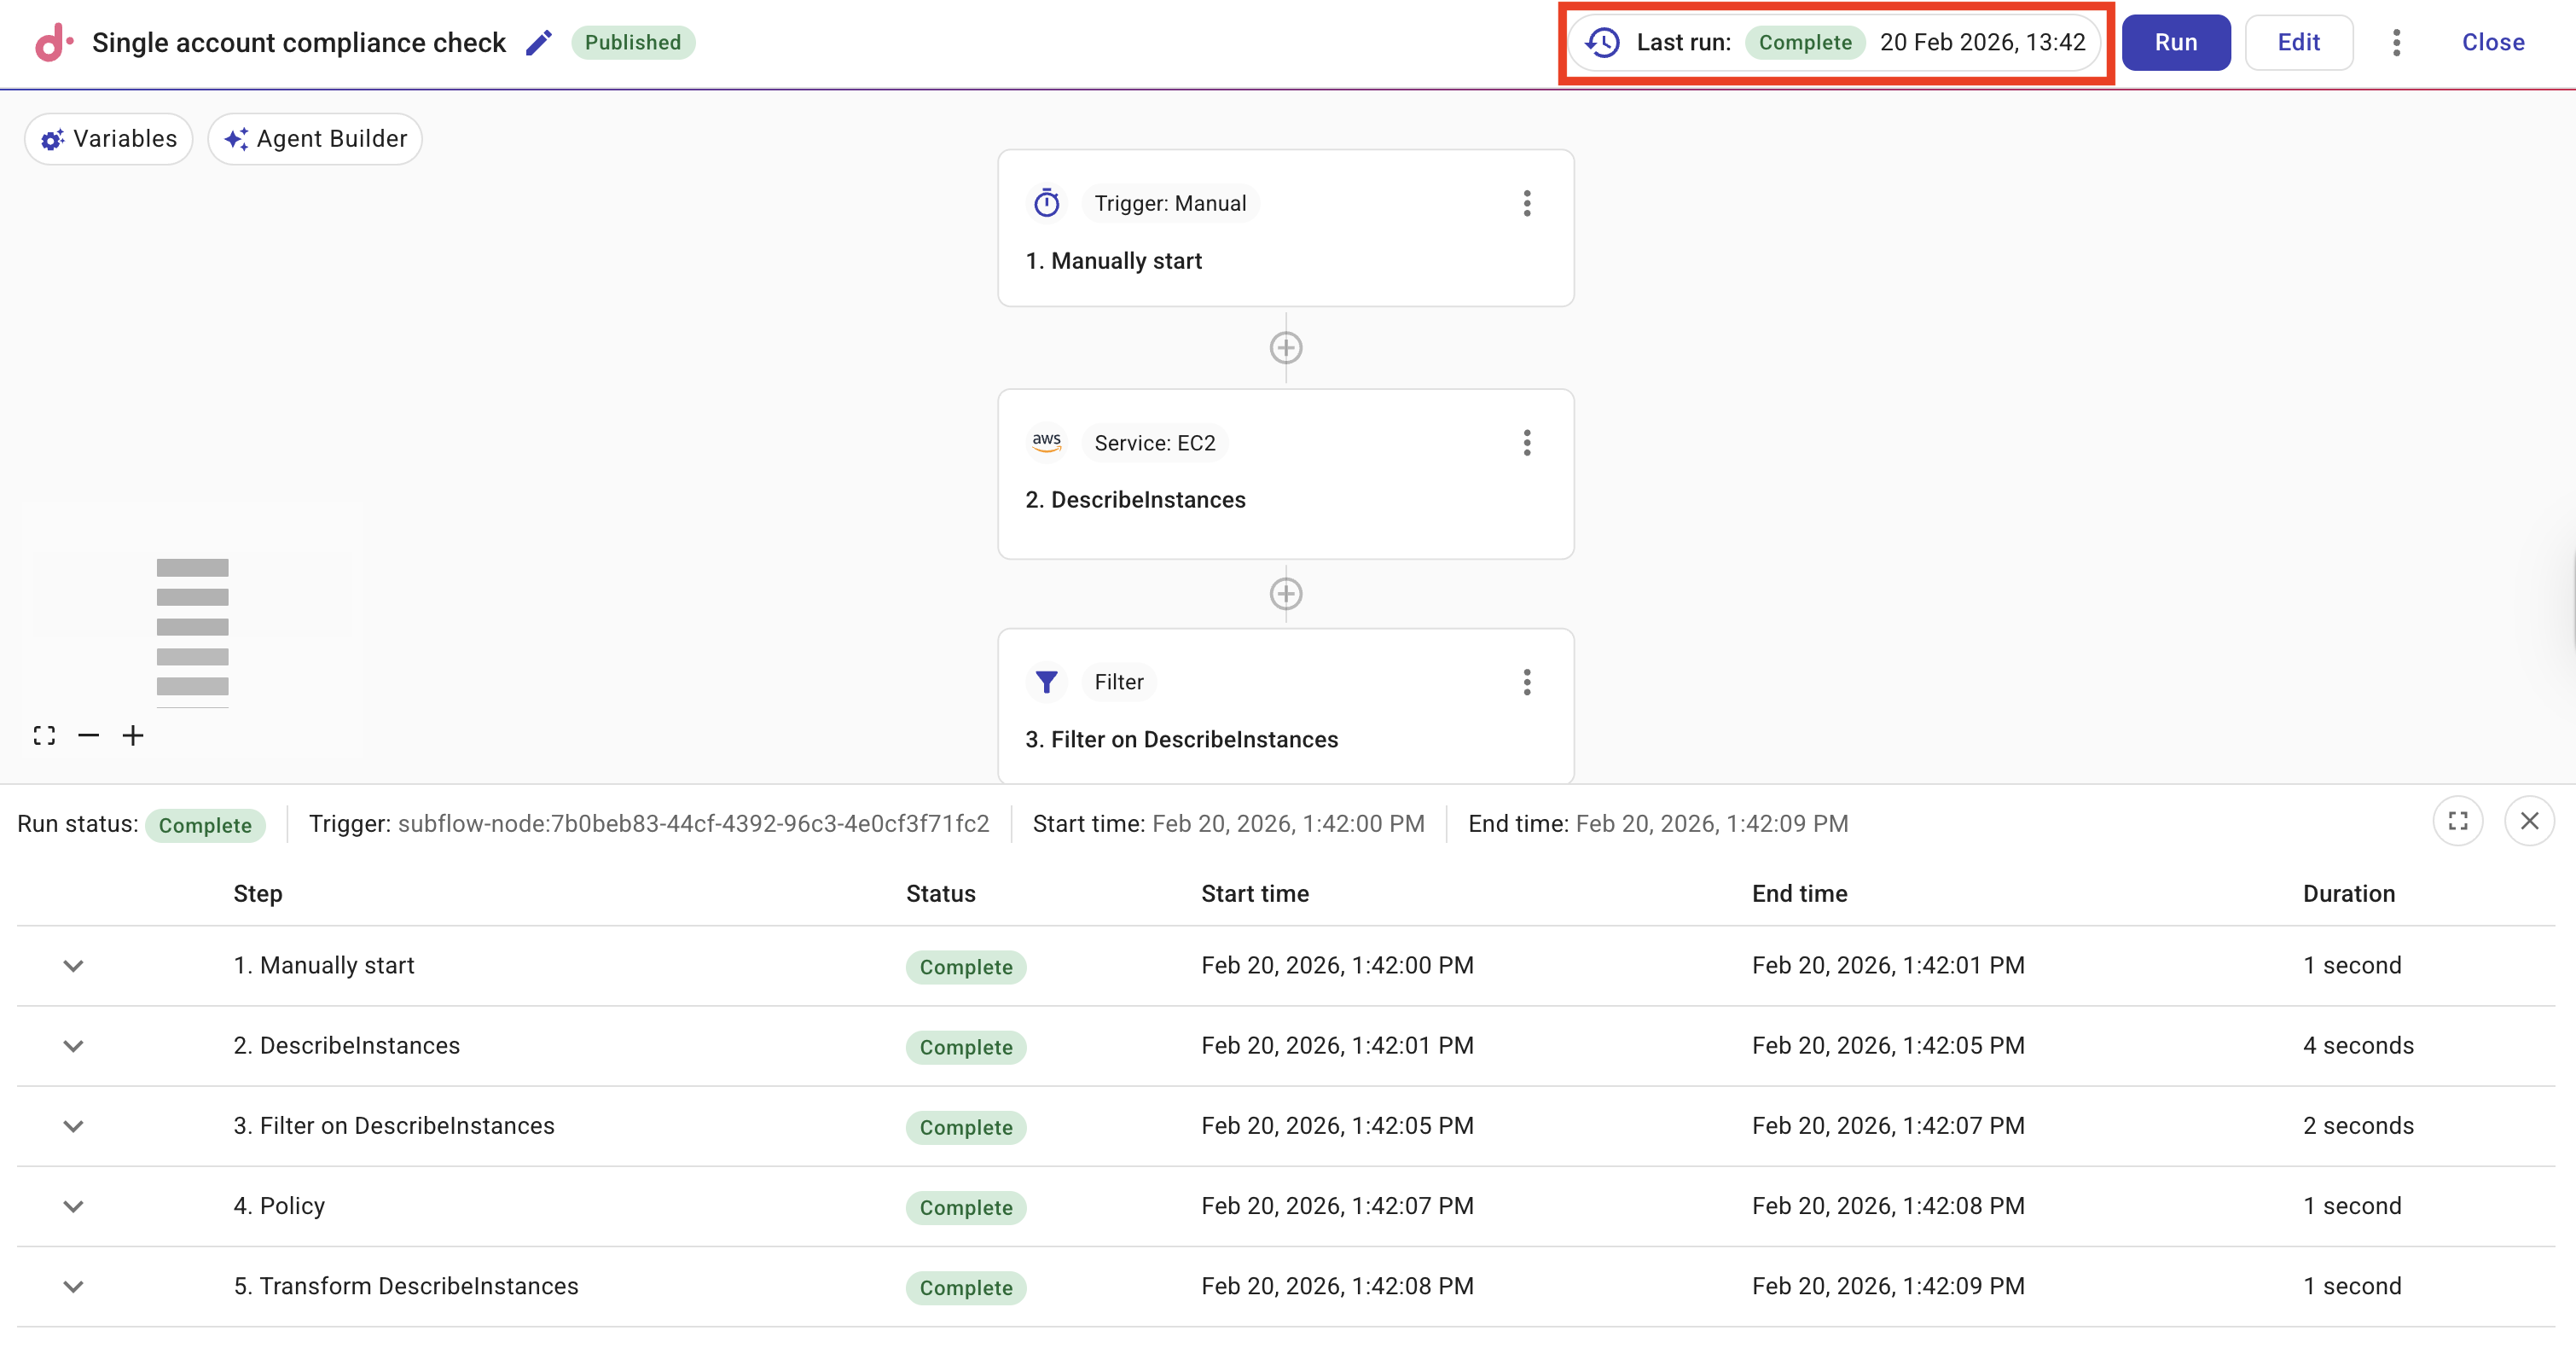Click the plus connector below Manually start
The image size is (2576, 1348).
(1286, 347)
